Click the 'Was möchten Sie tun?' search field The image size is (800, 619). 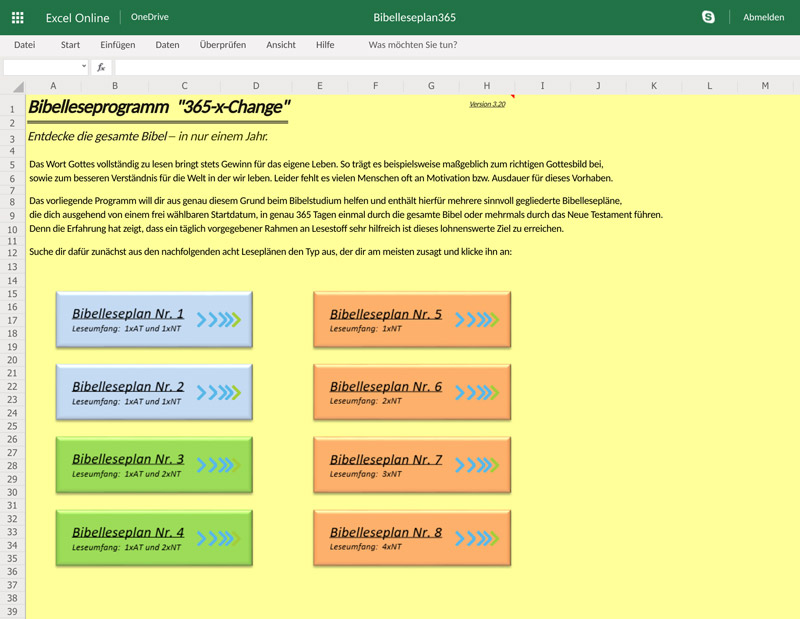(x=412, y=45)
